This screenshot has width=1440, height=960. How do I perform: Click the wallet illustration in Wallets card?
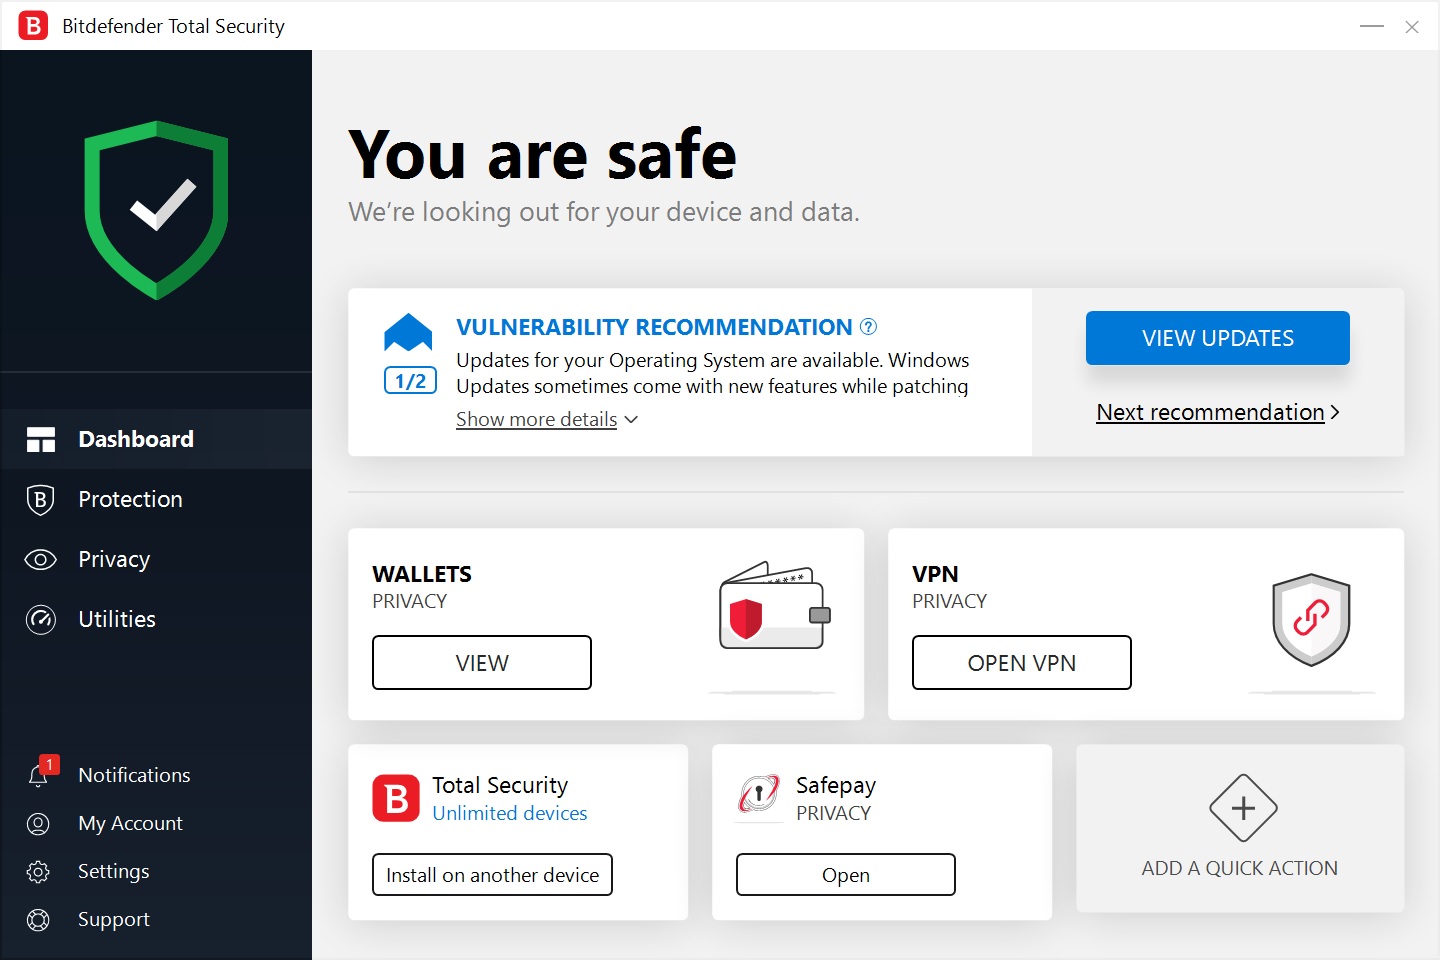775,605
